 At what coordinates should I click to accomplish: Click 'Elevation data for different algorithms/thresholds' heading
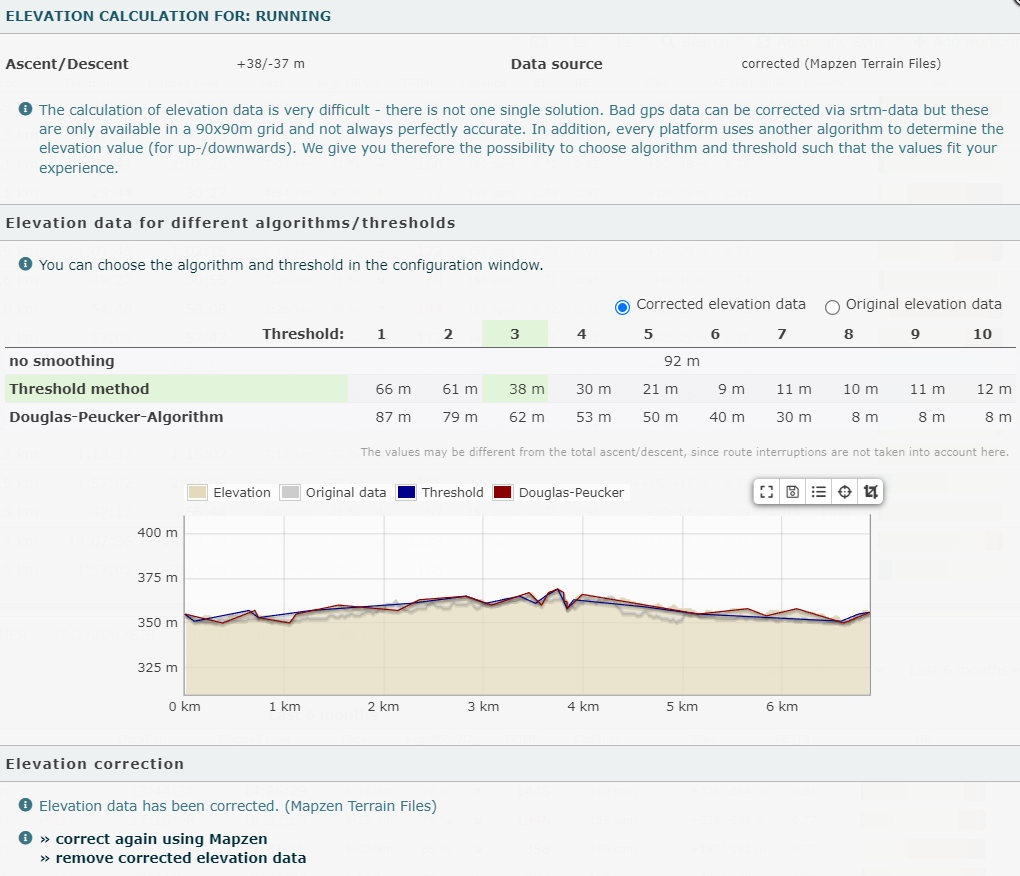point(230,222)
